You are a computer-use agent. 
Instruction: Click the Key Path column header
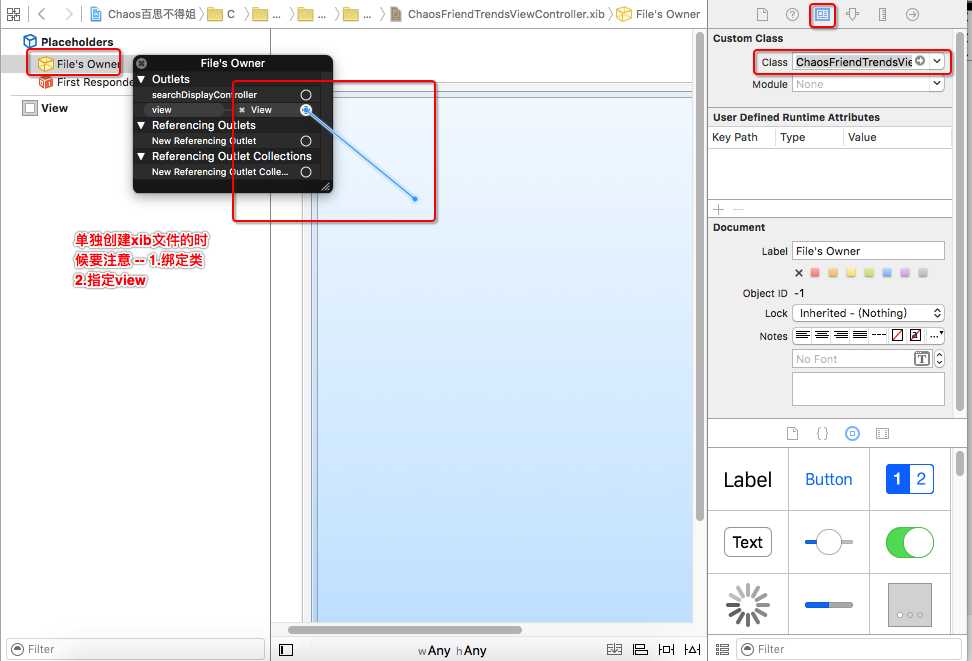tap(735, 137)
